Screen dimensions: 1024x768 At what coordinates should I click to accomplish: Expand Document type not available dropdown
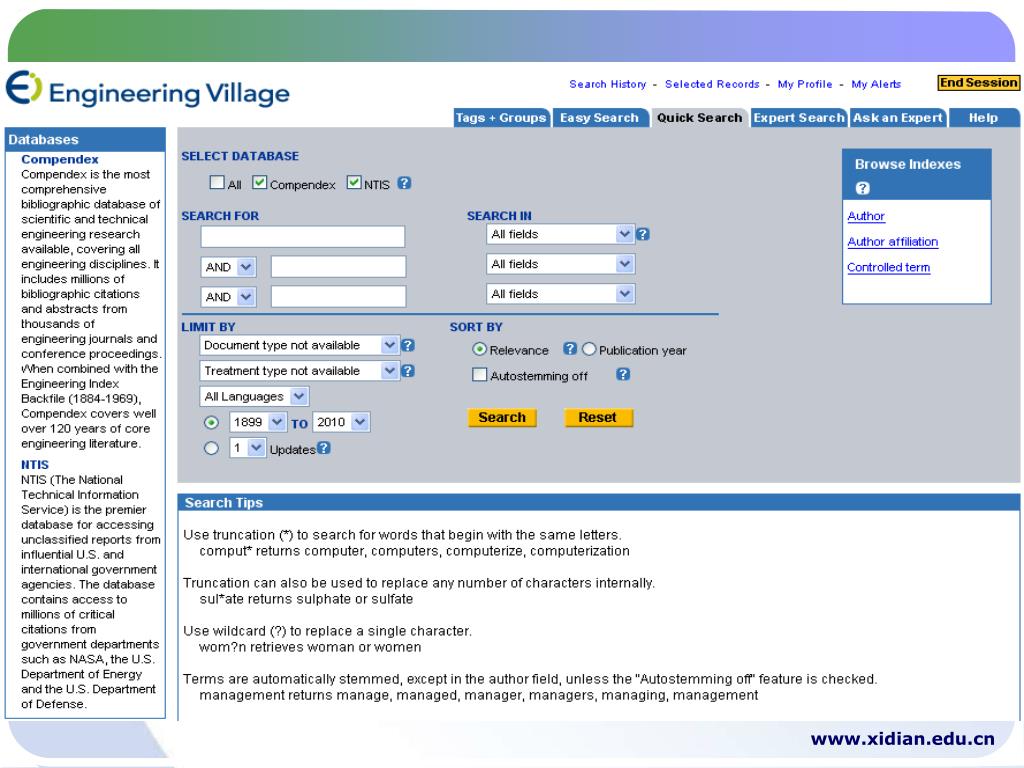point(299,345)
